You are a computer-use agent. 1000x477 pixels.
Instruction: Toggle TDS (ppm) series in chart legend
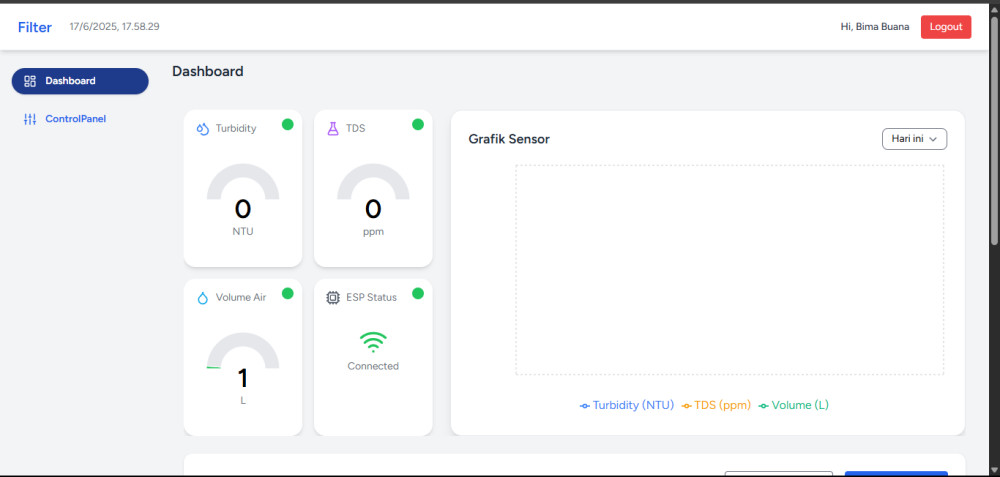click(x=716, y=406)
